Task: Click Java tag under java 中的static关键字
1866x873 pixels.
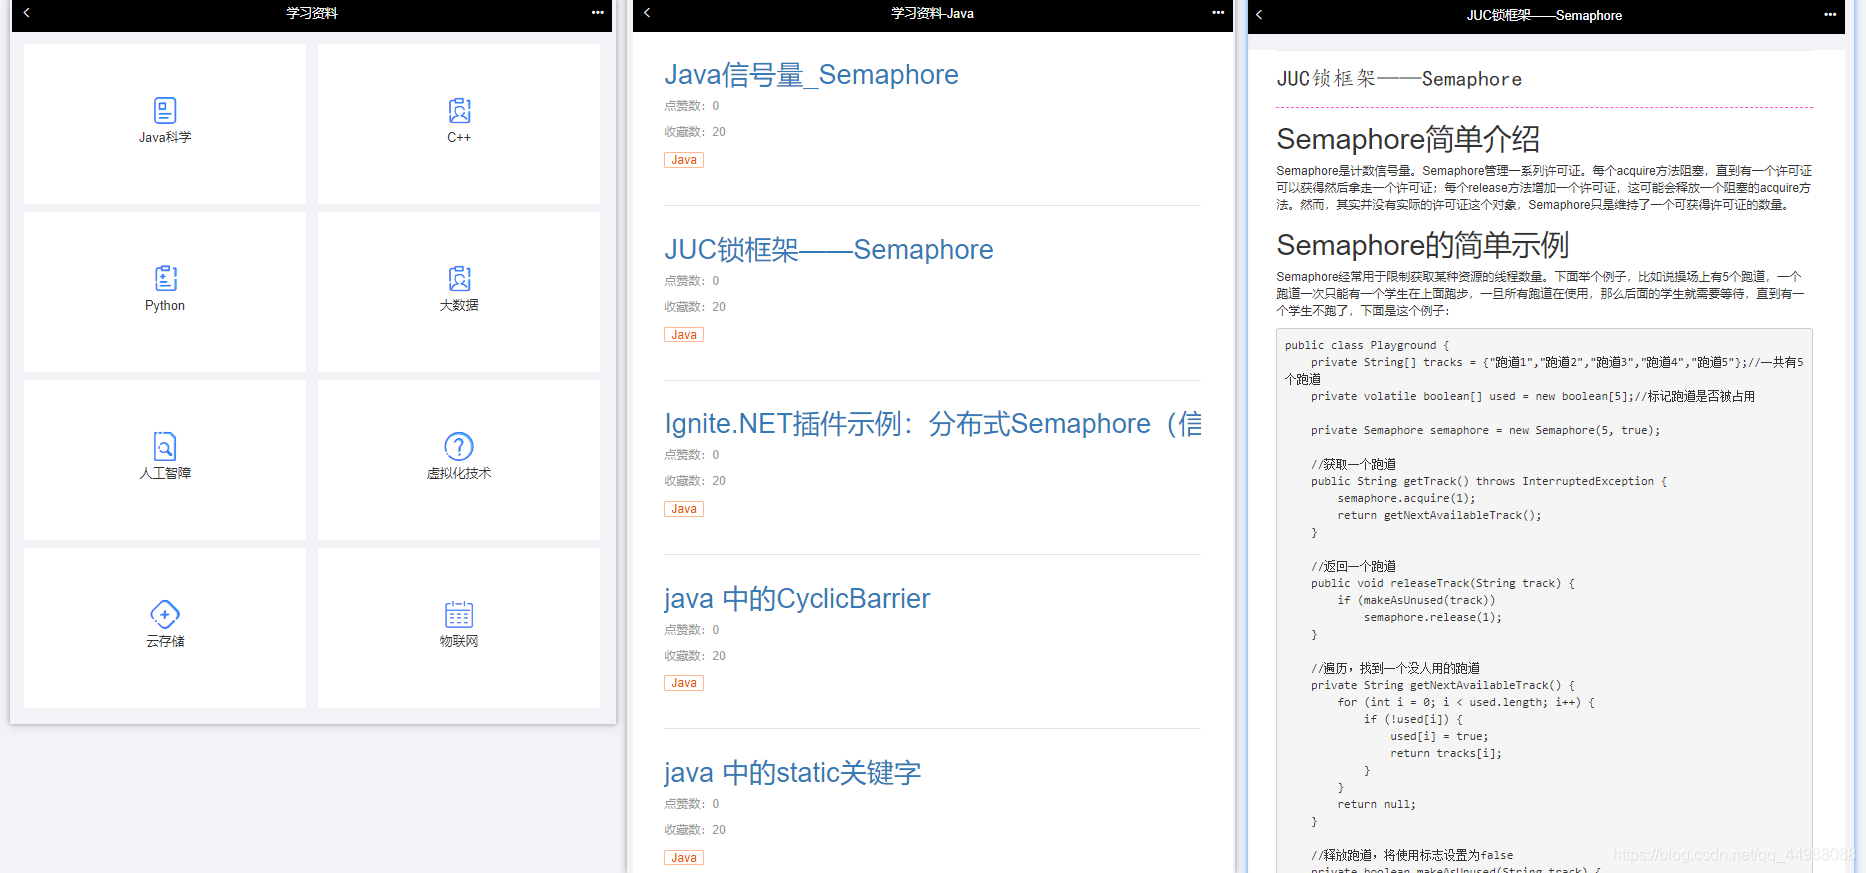Action: click(684, 858)
